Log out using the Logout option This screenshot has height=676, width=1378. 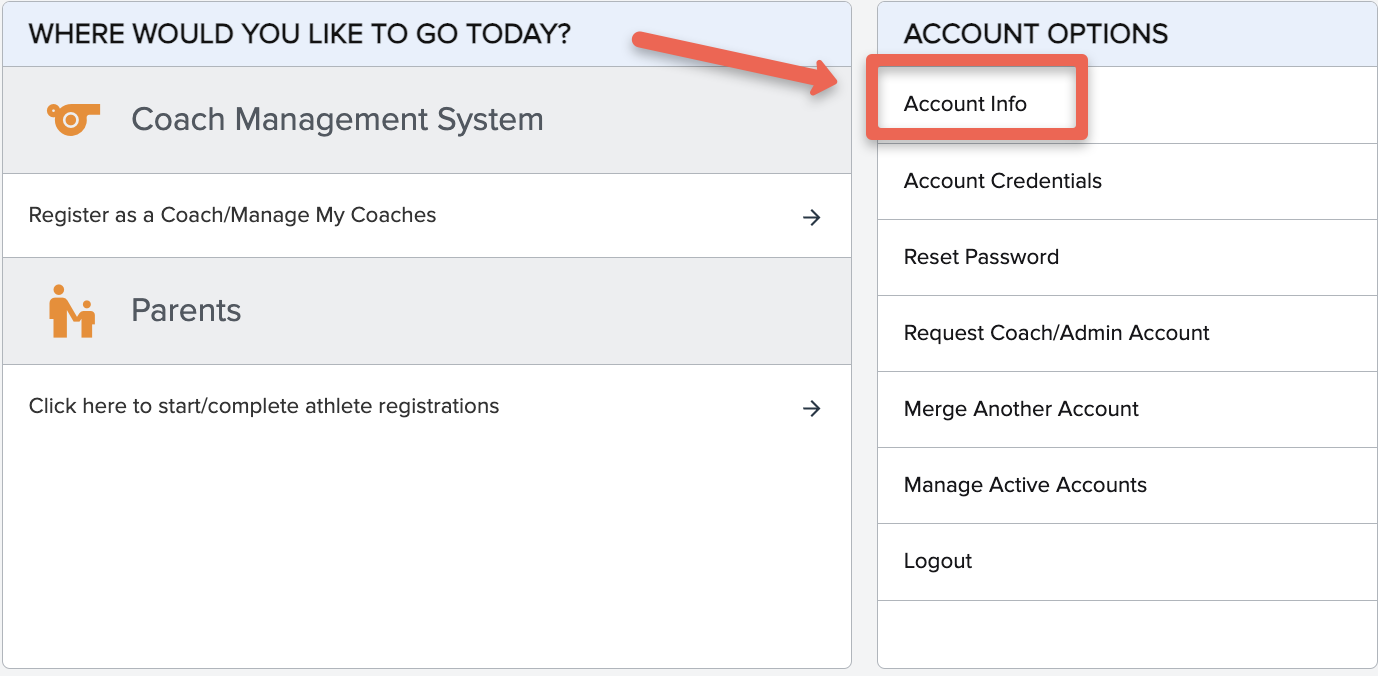pyautogui.click(x=938, y=561)
